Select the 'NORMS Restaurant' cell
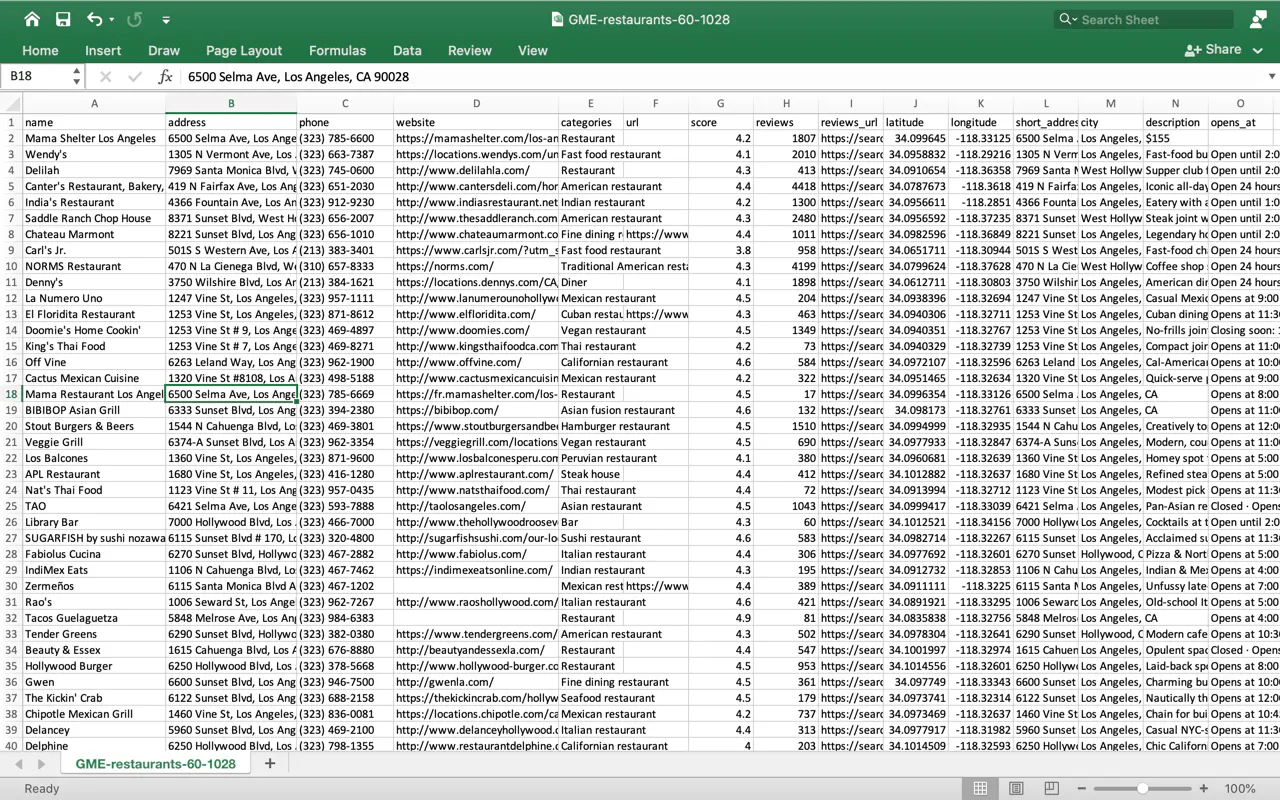The image size is (1280, 800). pos(94,266)
